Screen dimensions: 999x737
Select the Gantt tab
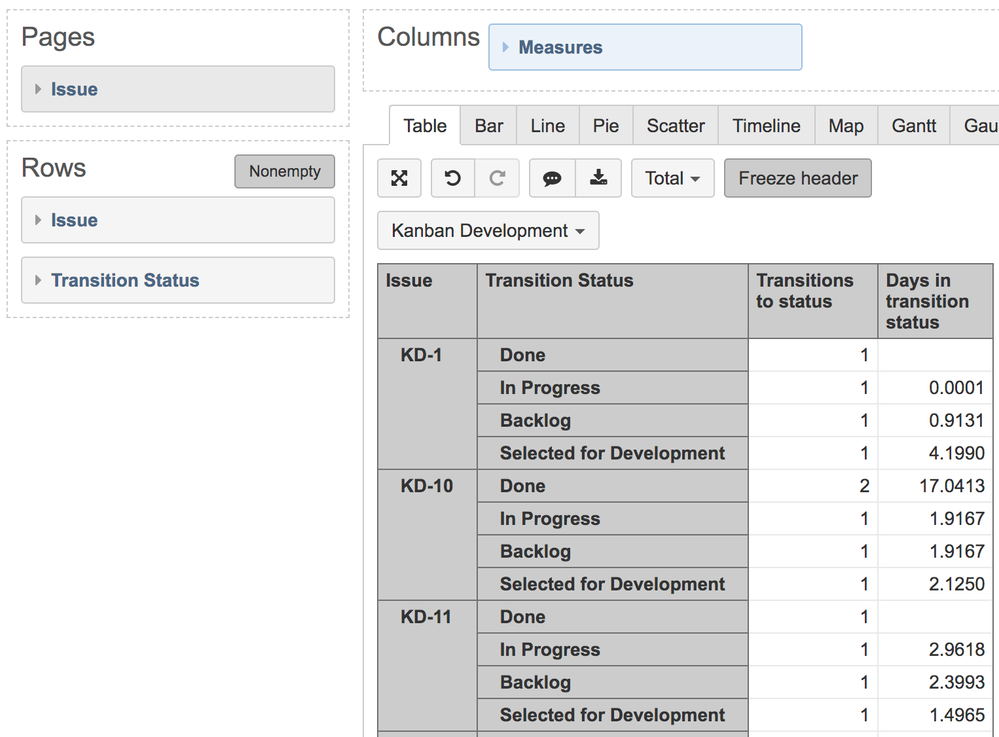tap(914, 125)
